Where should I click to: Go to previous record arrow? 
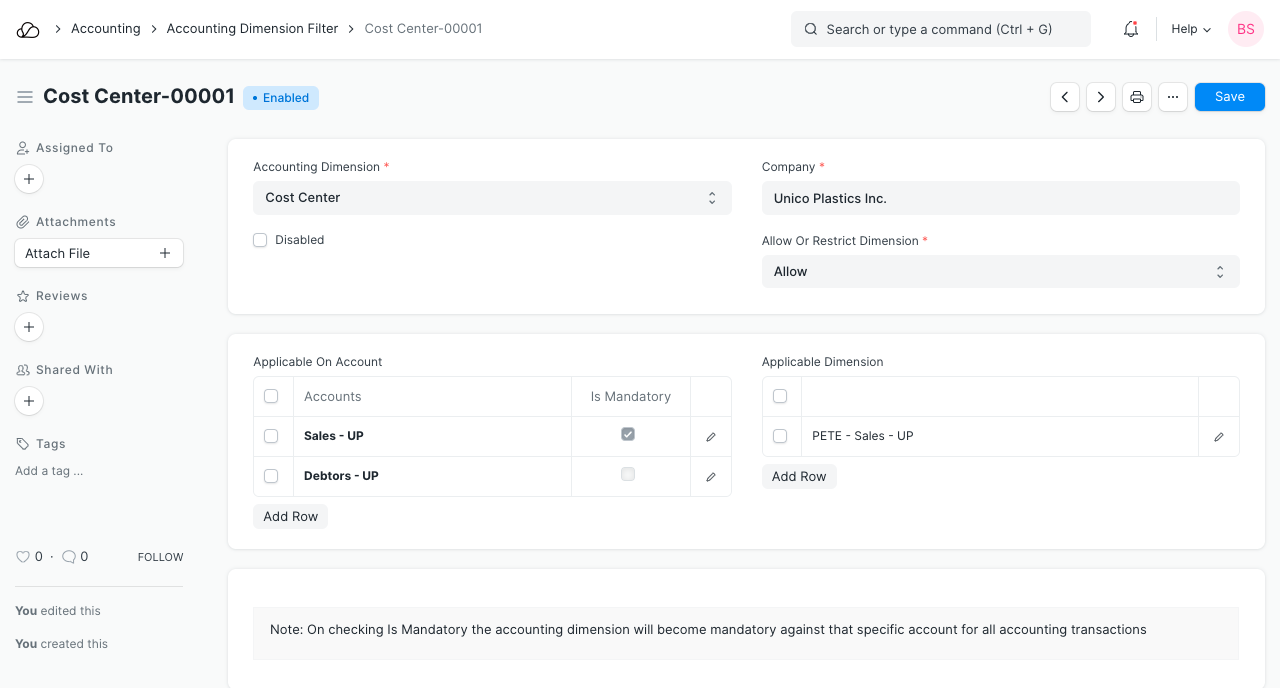[x=1065, y=97]
